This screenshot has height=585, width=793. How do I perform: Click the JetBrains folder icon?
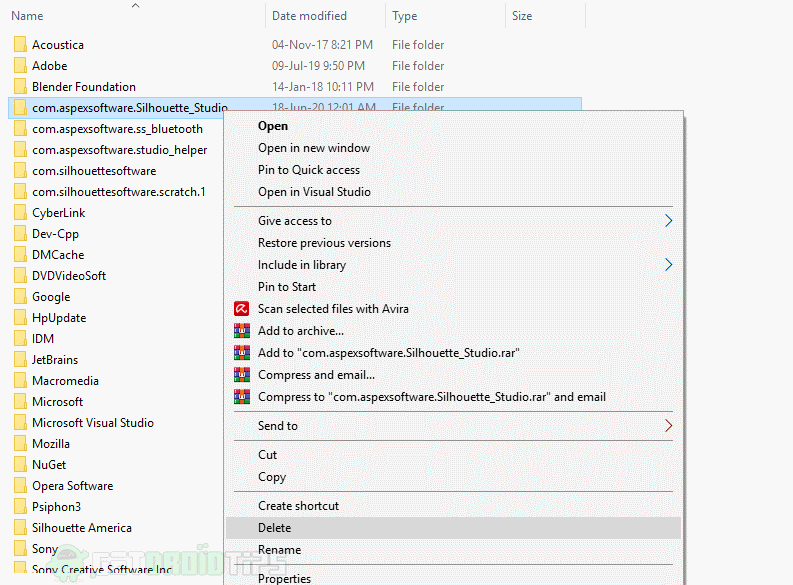(20, 359)
